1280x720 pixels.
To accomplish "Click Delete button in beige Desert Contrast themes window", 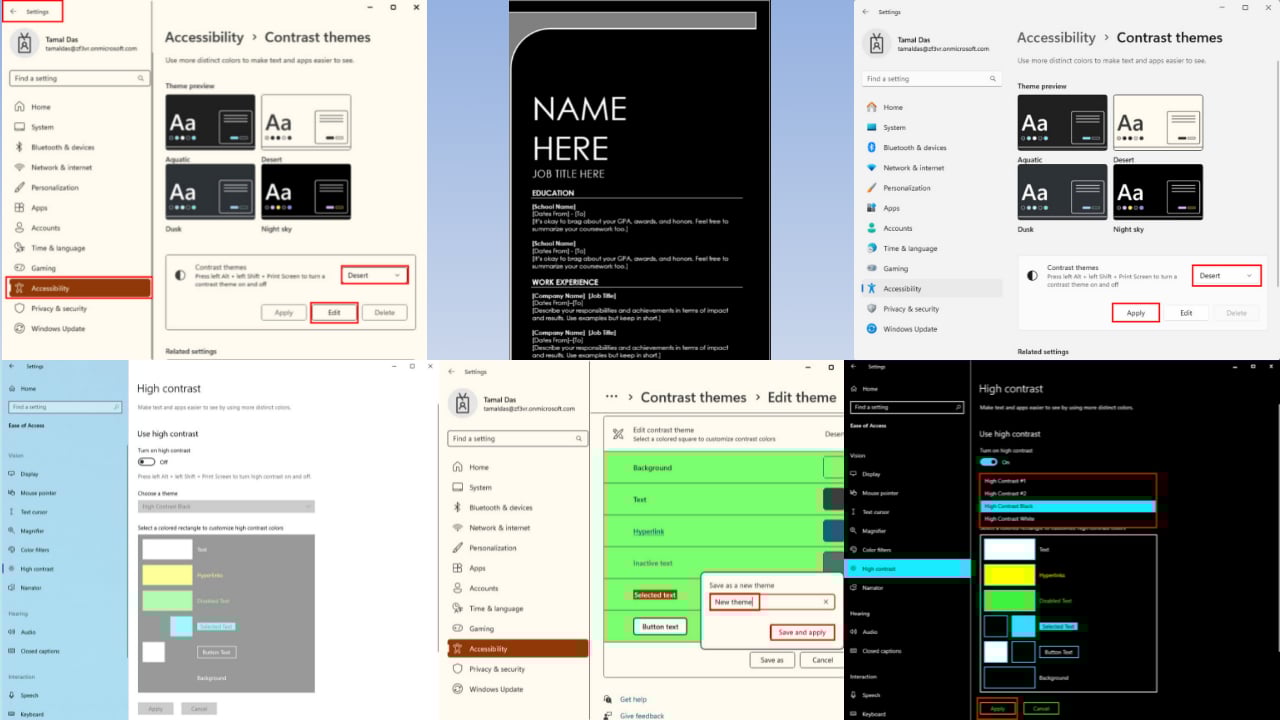I will (385, 313).
